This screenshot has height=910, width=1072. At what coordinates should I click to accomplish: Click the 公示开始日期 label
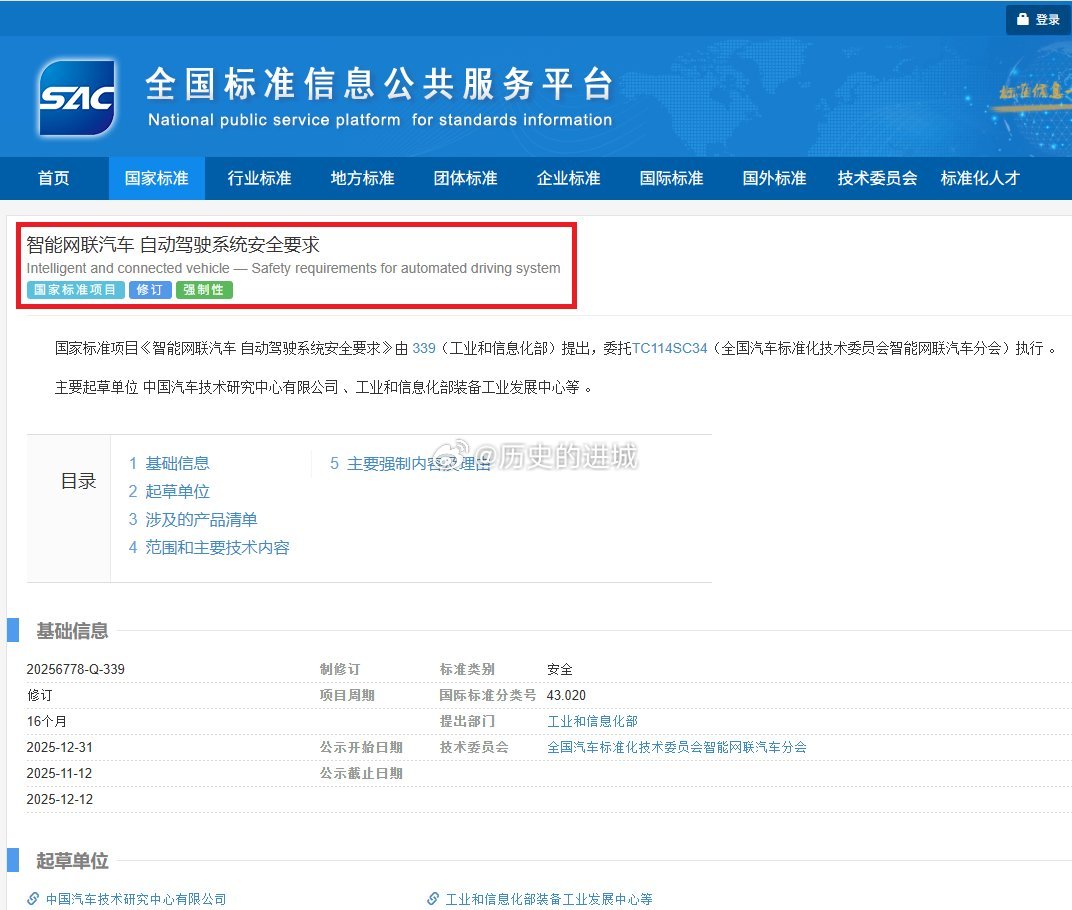pyautogui.click(x=361, y=747)
